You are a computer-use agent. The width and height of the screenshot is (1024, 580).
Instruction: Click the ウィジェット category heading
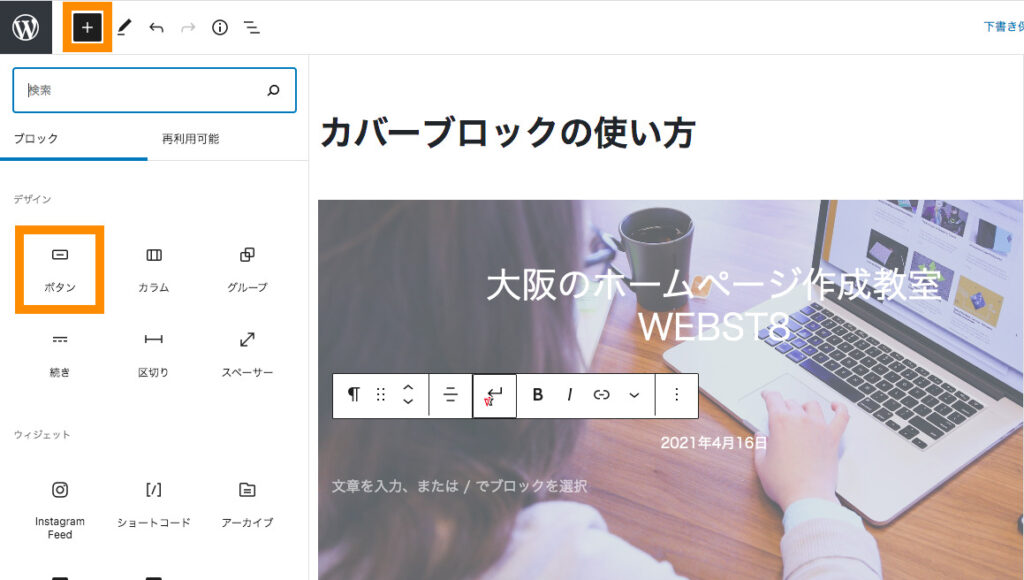(x=42, y=434)
